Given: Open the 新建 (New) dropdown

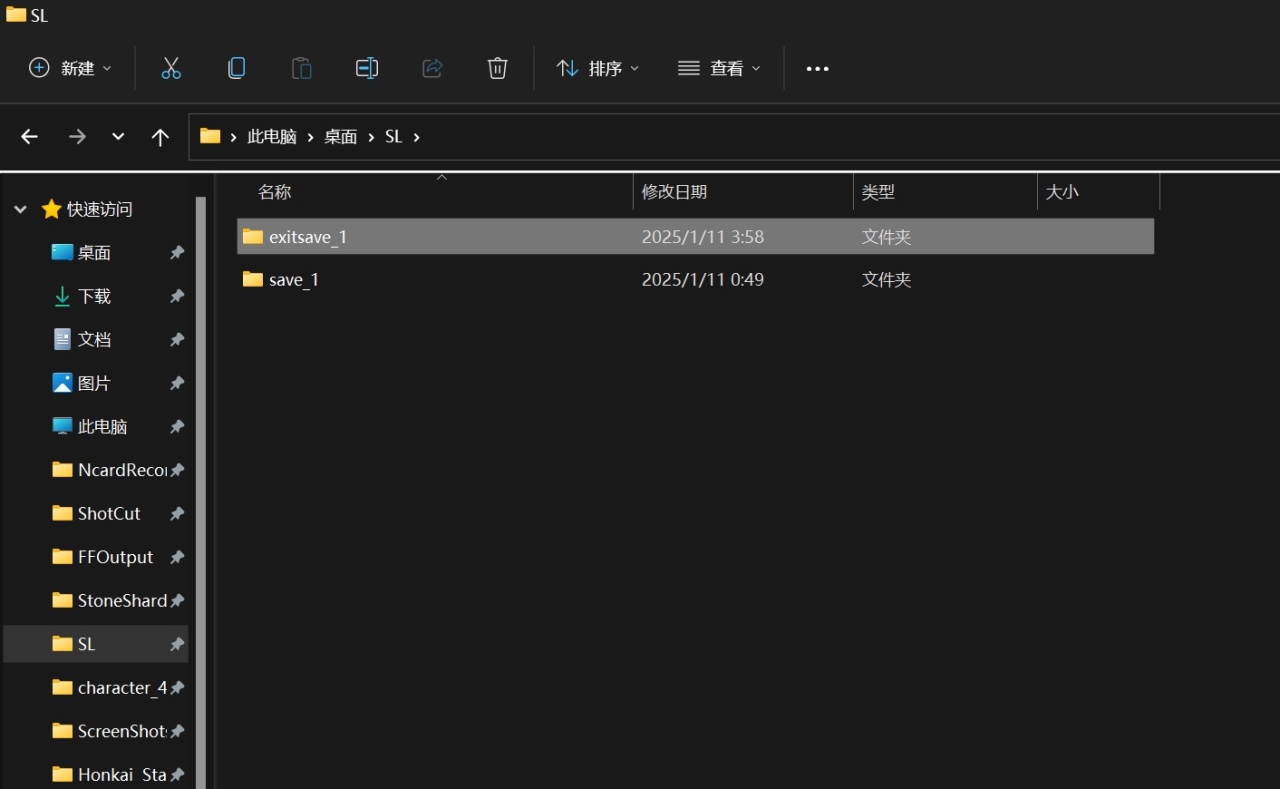Looking at the screenshot, I should click(x=70, y=68).
